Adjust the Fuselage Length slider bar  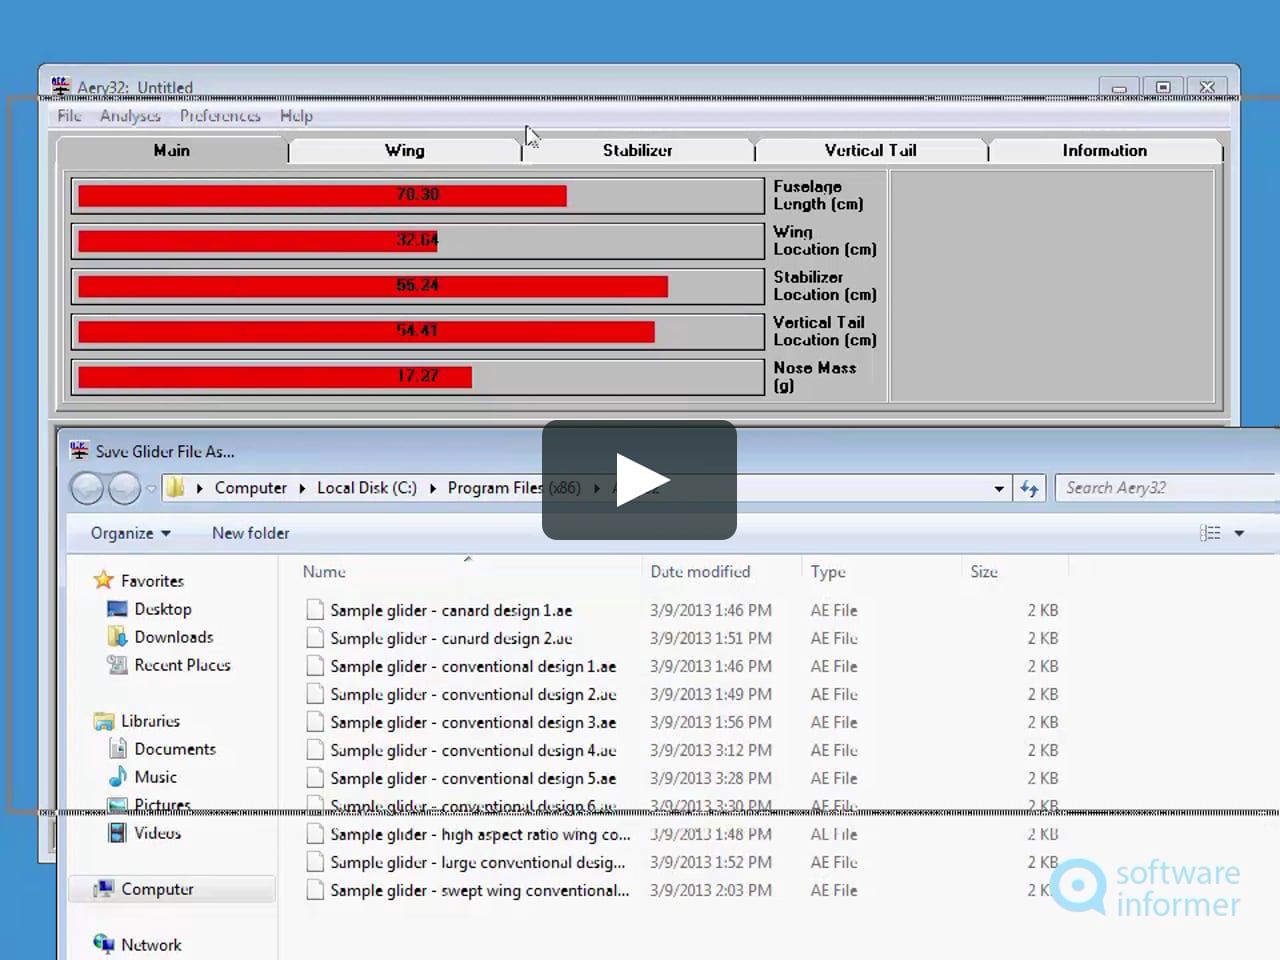tap(418, 195)
